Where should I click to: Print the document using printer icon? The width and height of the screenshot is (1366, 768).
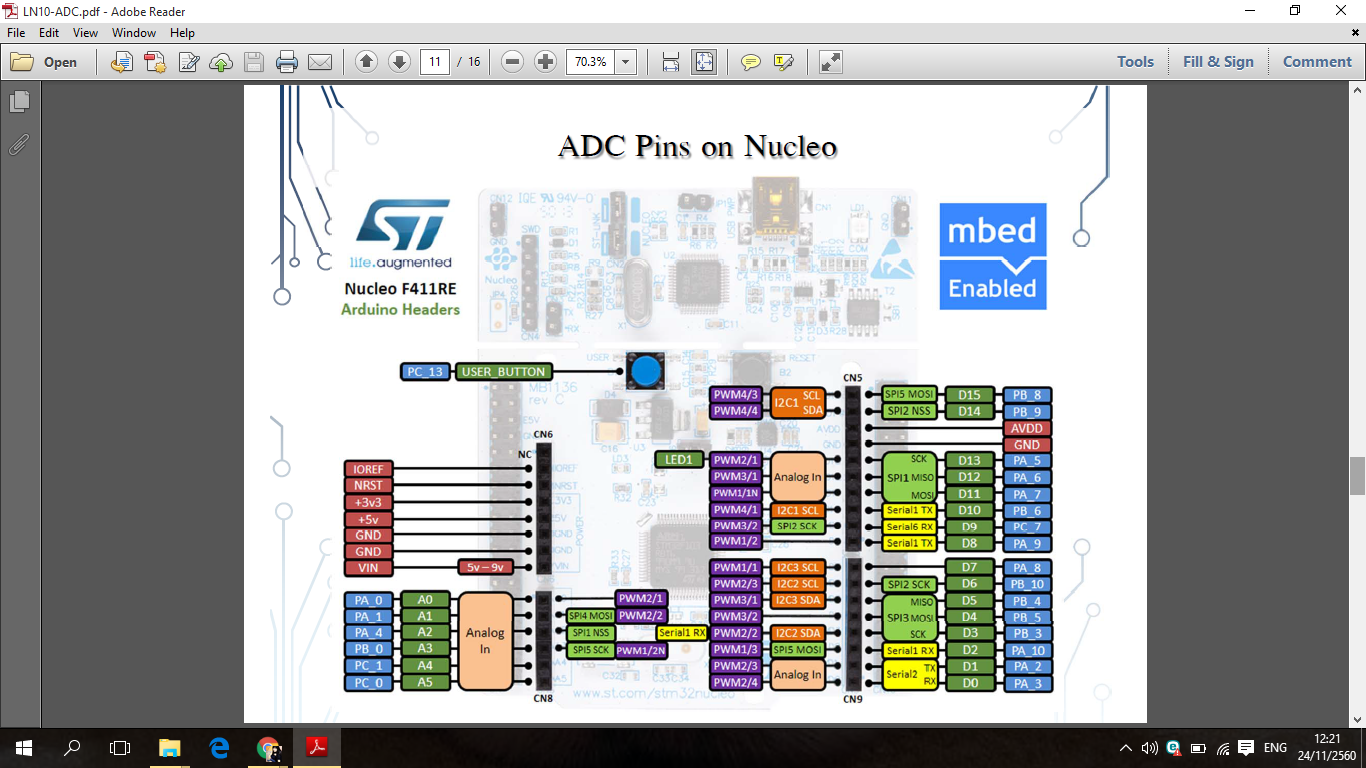[287, 62]
